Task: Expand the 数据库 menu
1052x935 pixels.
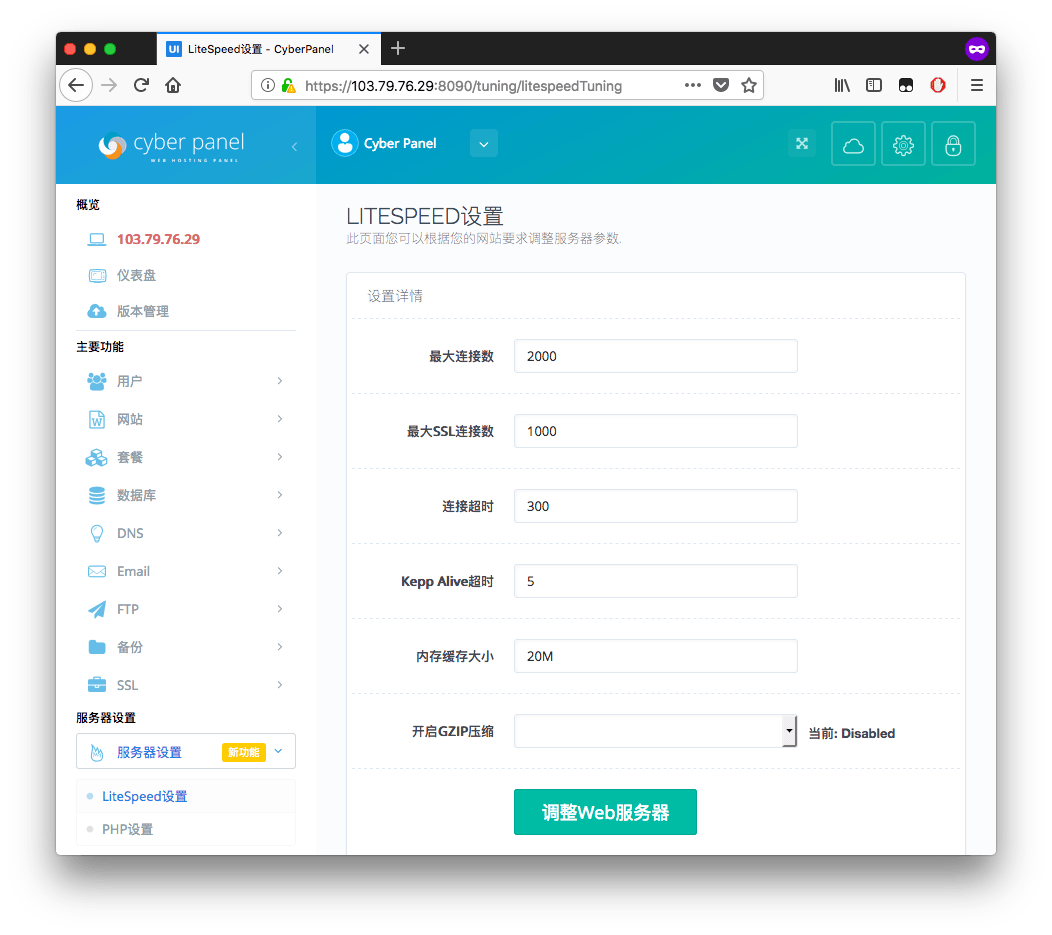Action: [186, 495]
